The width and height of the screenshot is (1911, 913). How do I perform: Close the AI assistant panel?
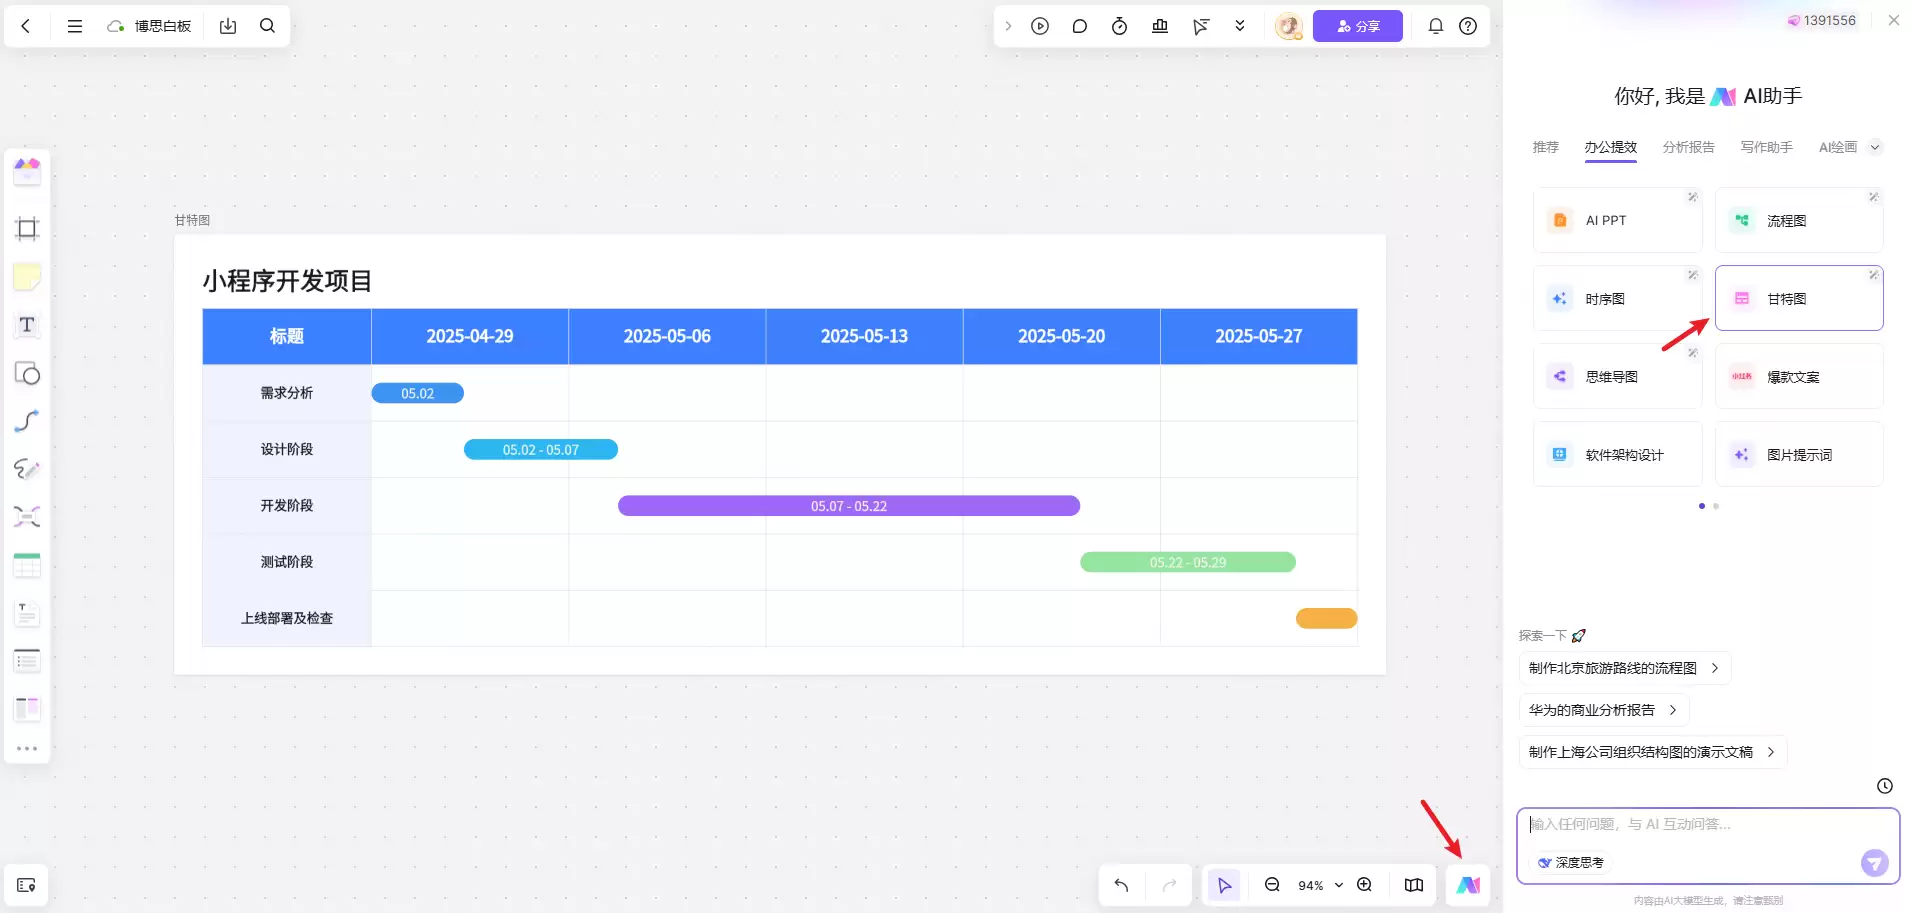point(1893,20)
